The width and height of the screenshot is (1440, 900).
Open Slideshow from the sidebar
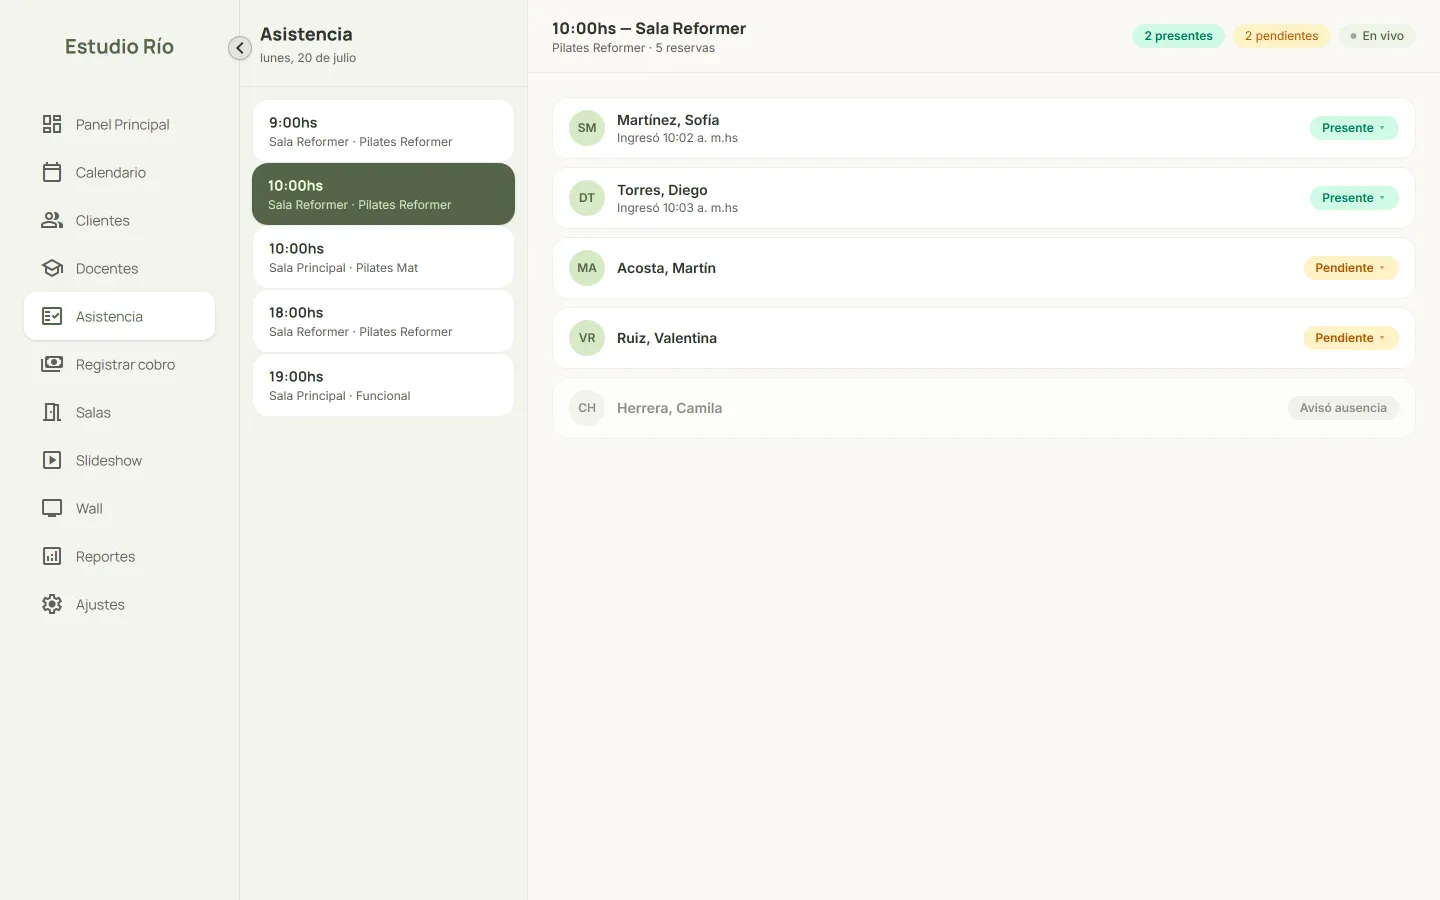(x=120, y=460)
